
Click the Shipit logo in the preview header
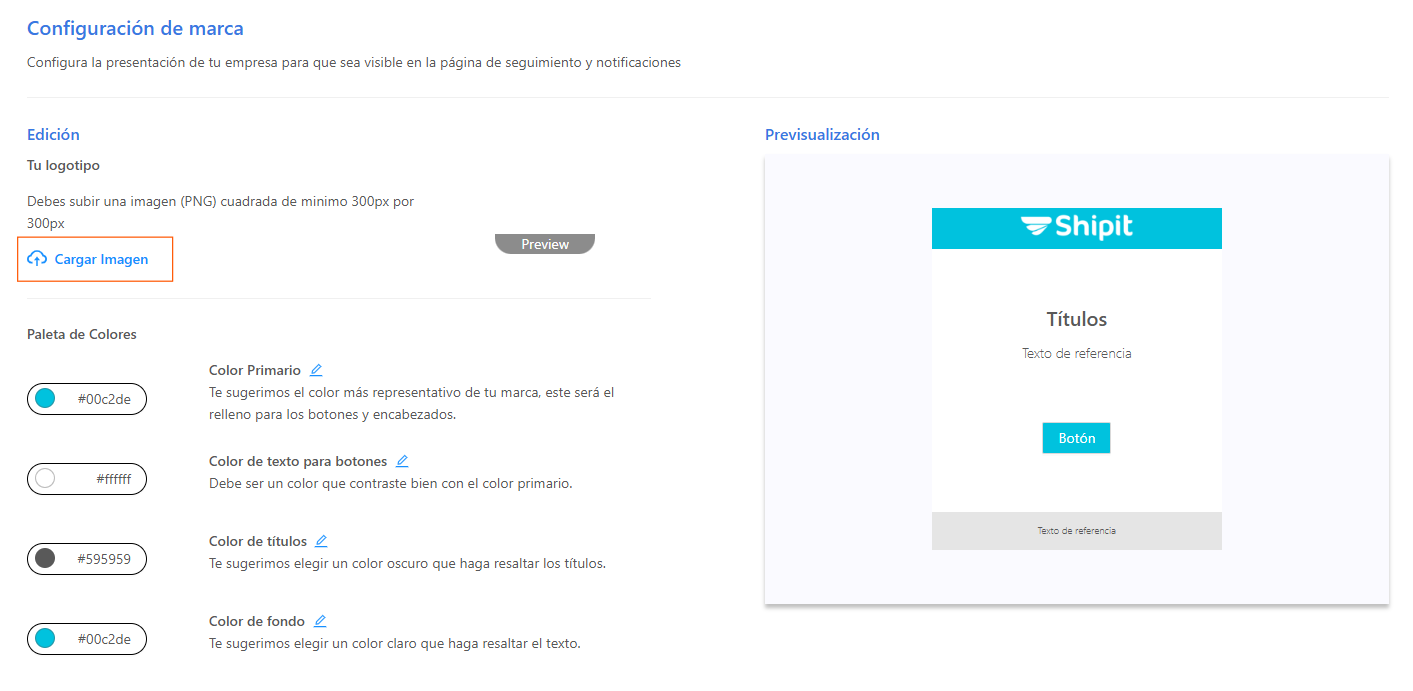pos(1077,227)
